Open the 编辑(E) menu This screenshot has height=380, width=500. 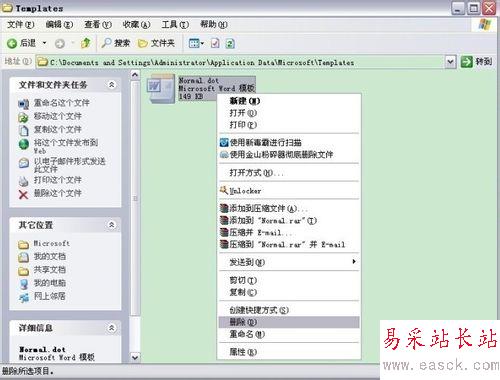(x=59, y=25)
